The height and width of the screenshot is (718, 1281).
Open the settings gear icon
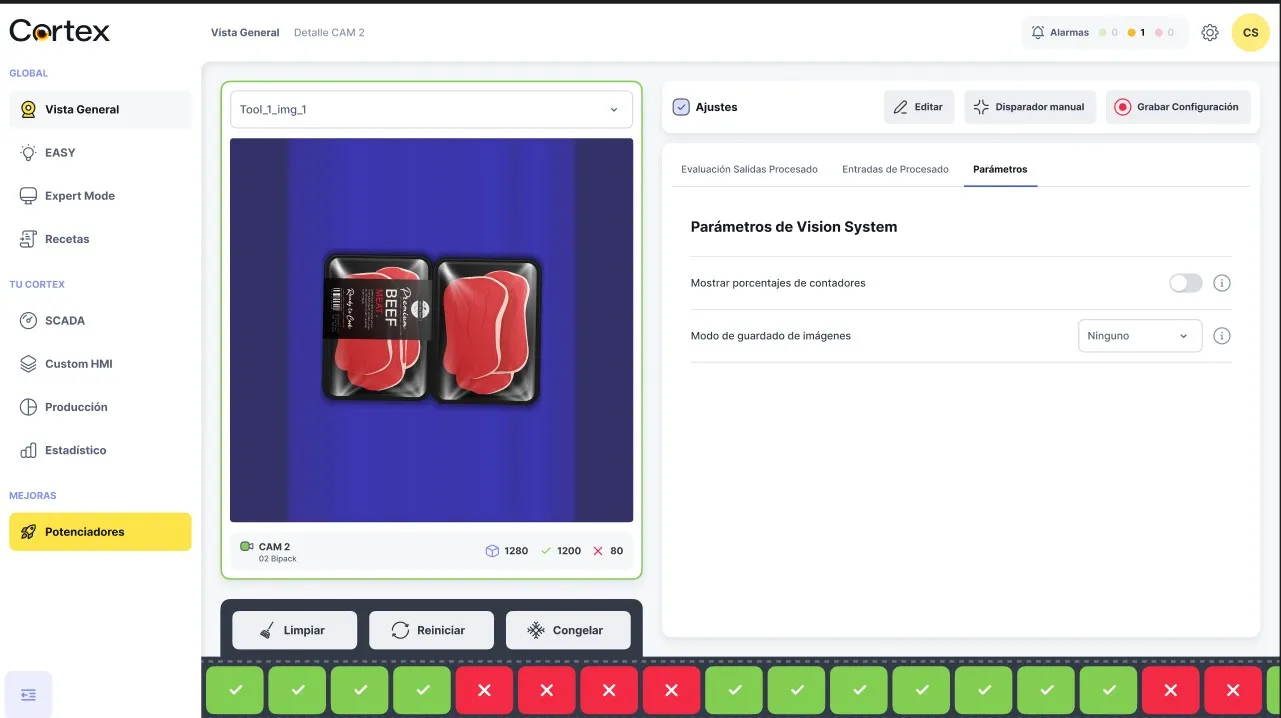click(x=1210, y=33)
